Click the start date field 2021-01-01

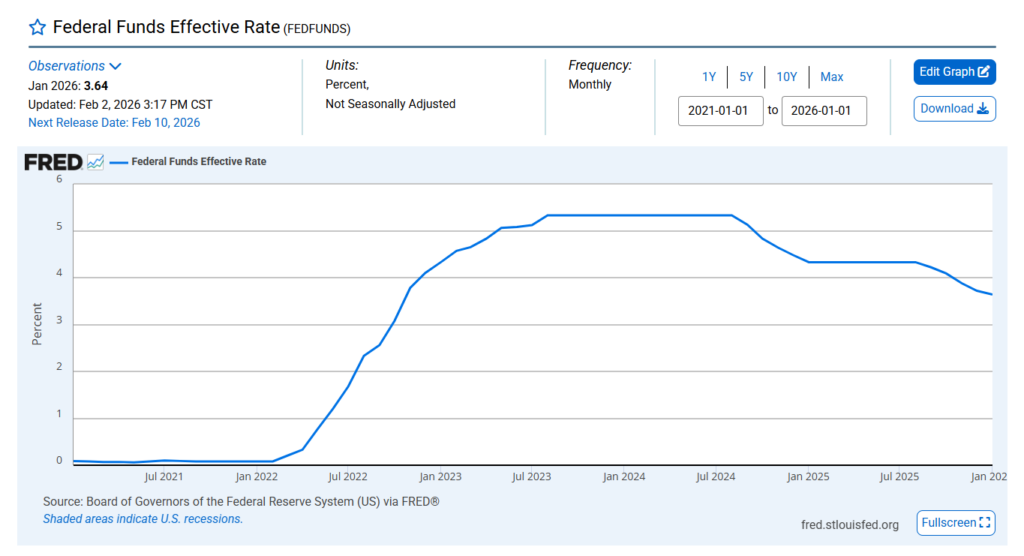721,111
